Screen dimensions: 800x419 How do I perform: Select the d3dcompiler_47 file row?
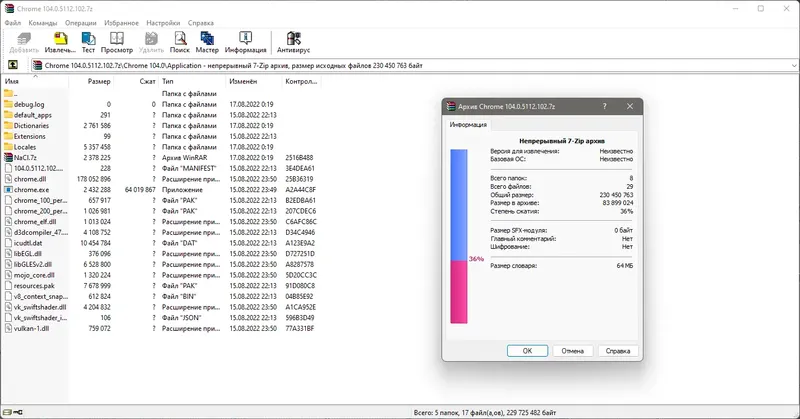pos(161,233)
